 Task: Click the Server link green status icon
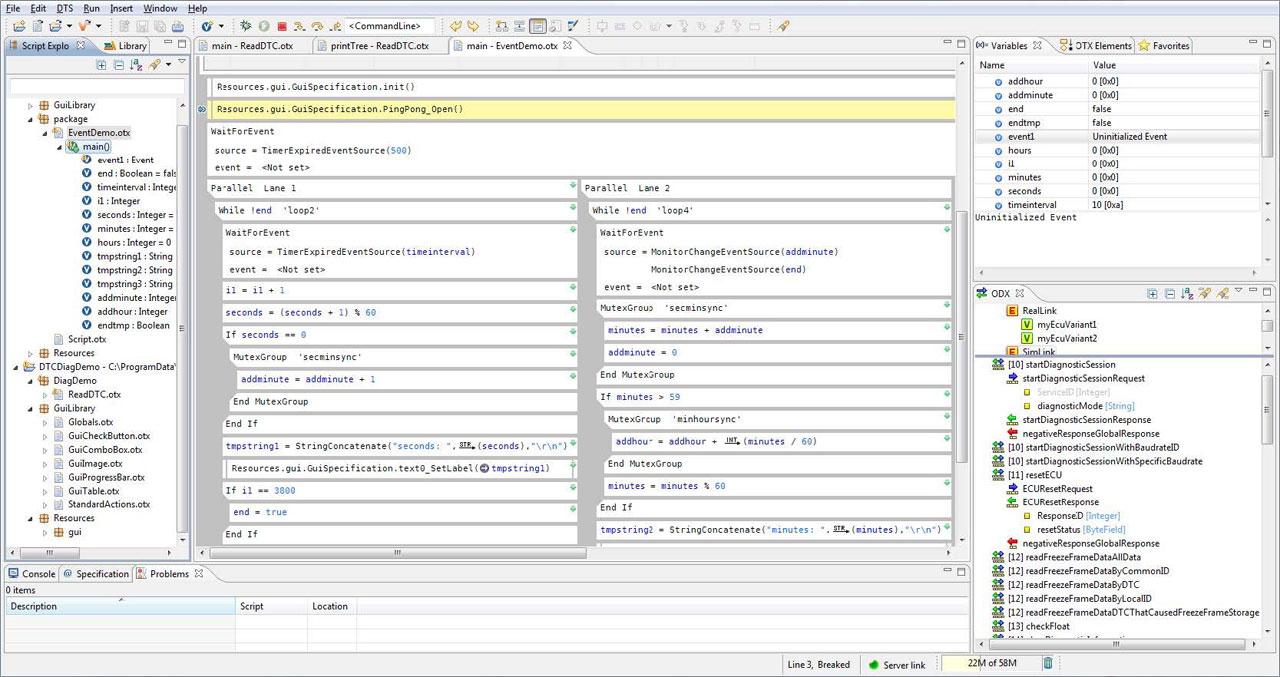873,665
